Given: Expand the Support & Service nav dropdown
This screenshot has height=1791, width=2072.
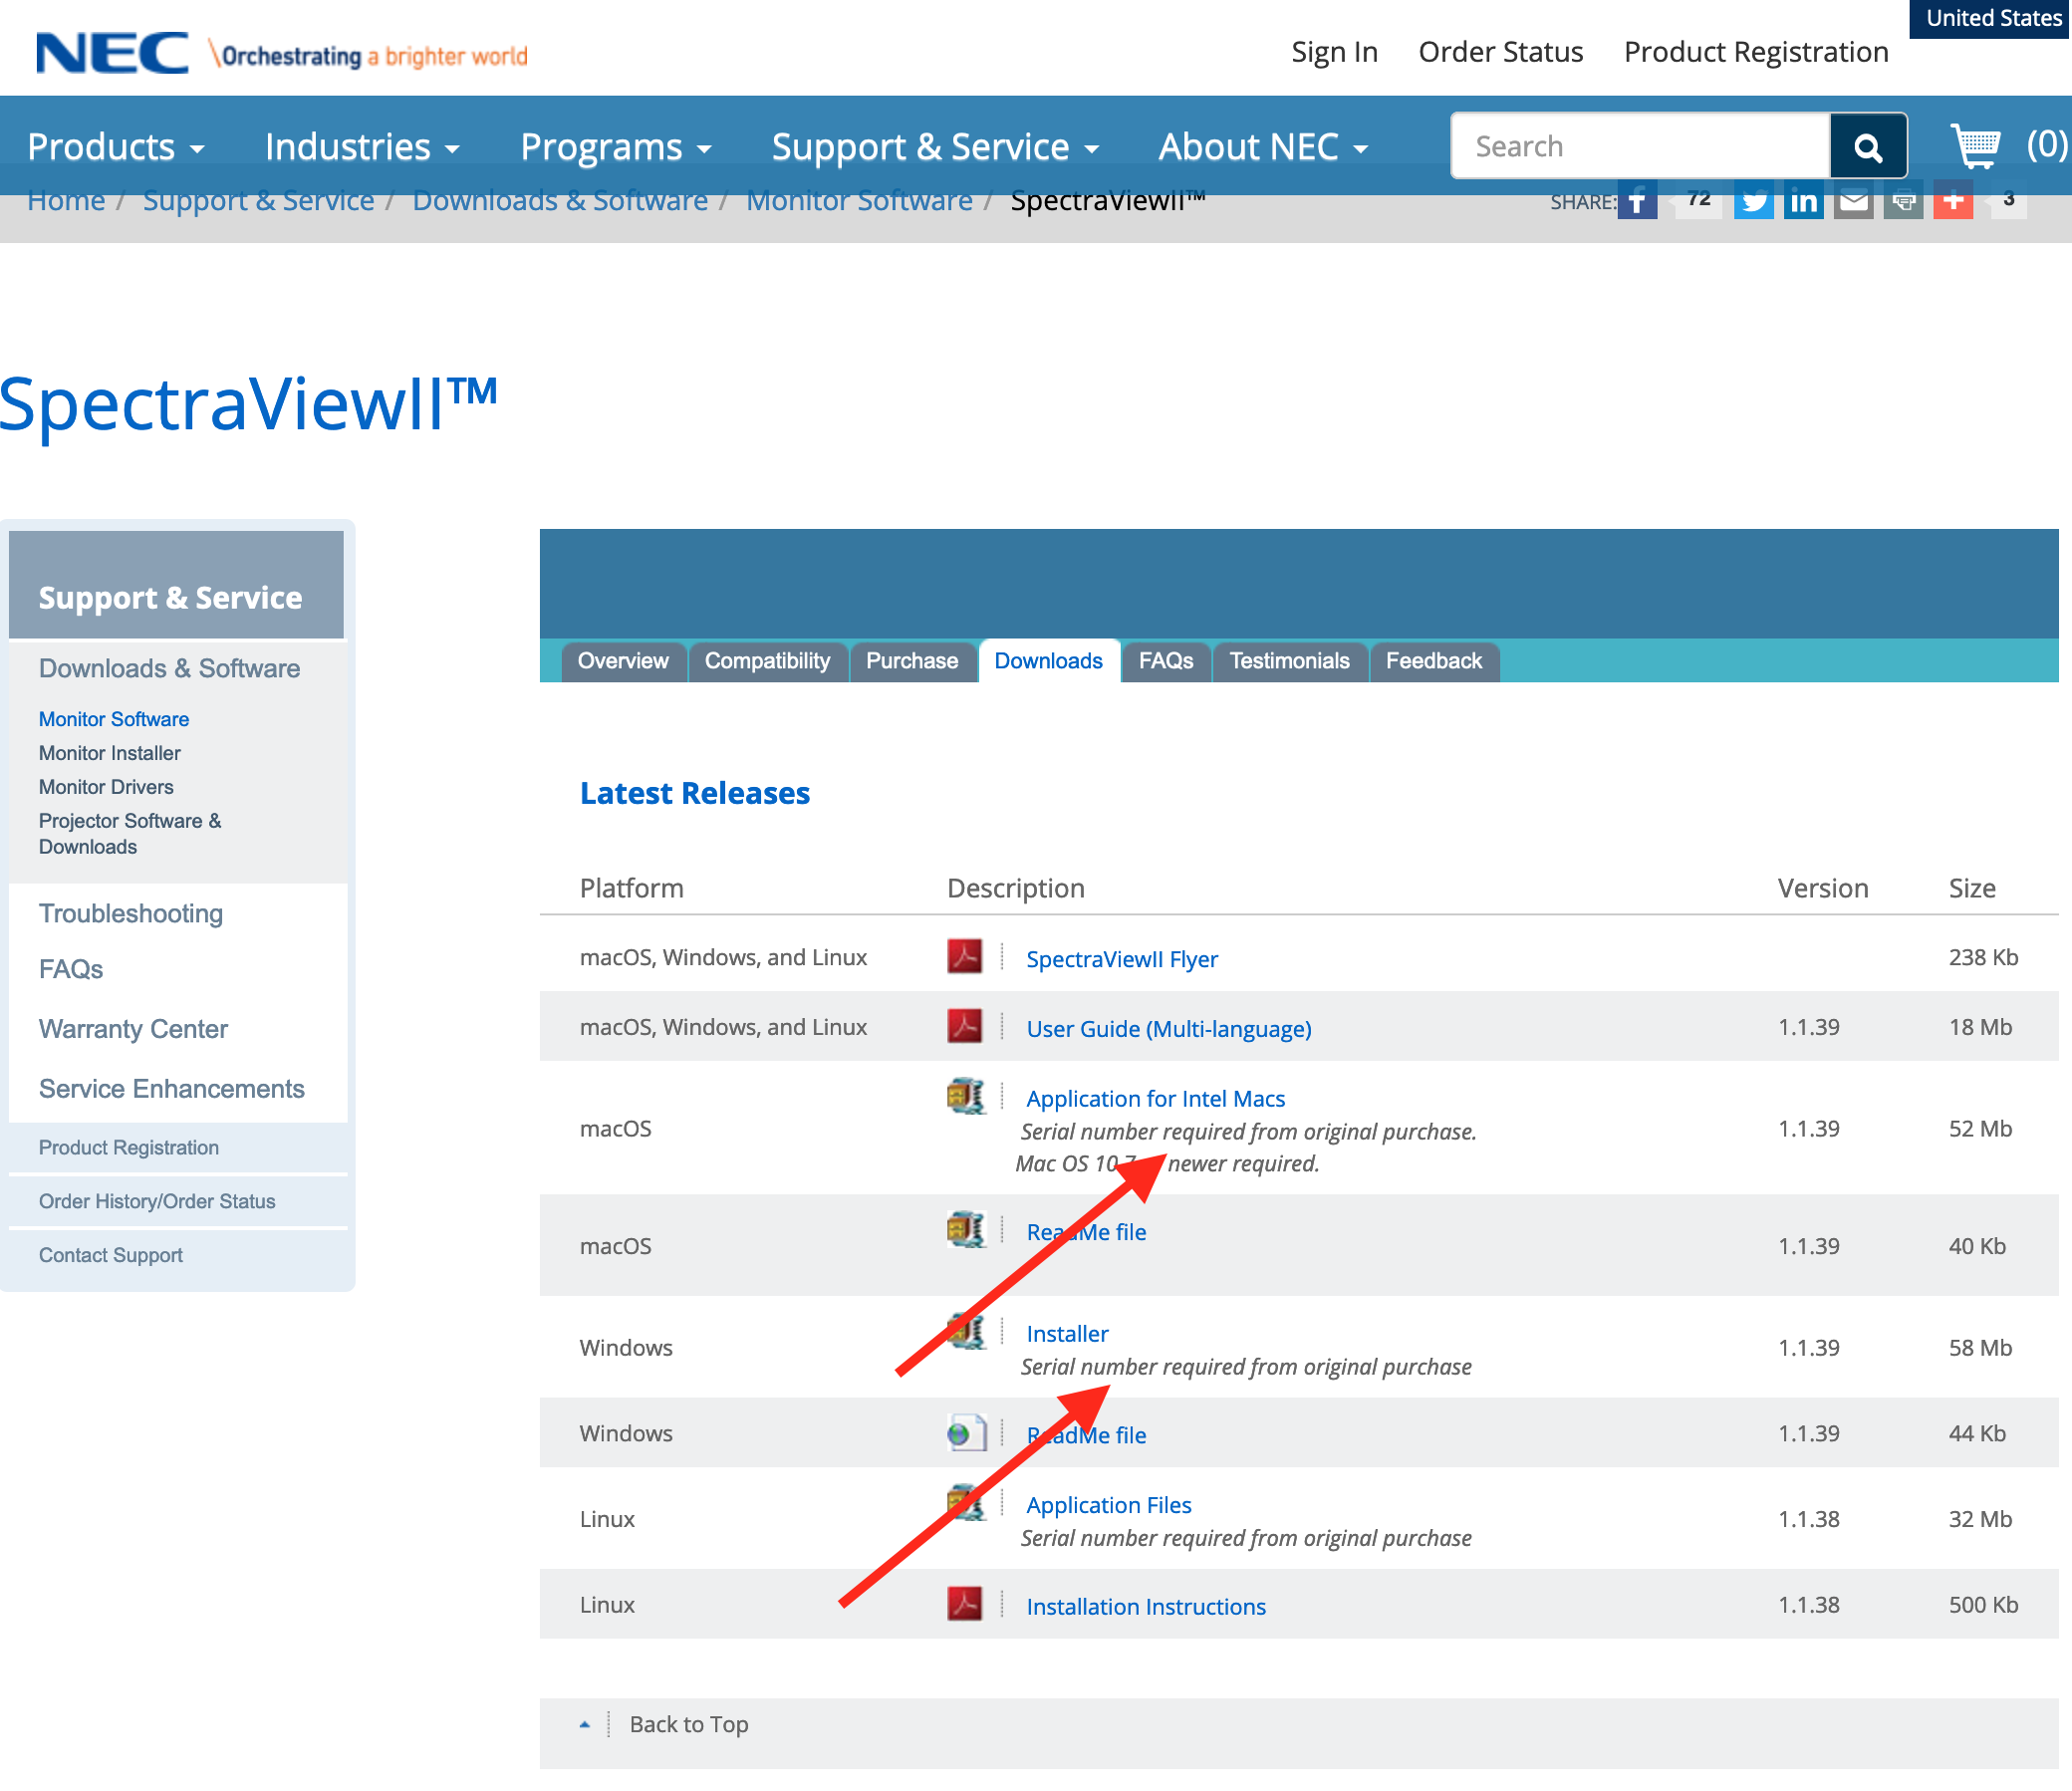Looking at the screenshot, I should 934,147.
